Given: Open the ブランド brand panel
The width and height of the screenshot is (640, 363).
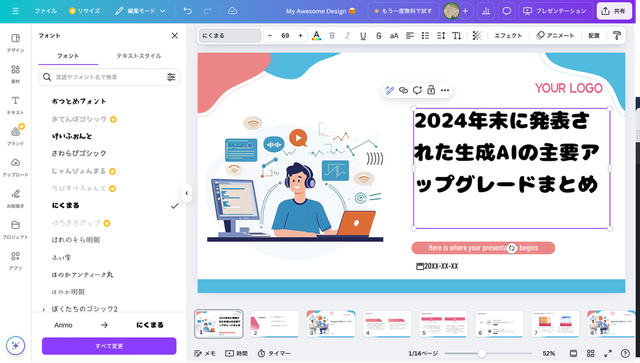Looking at the screenshot, I should coord(16,136).
